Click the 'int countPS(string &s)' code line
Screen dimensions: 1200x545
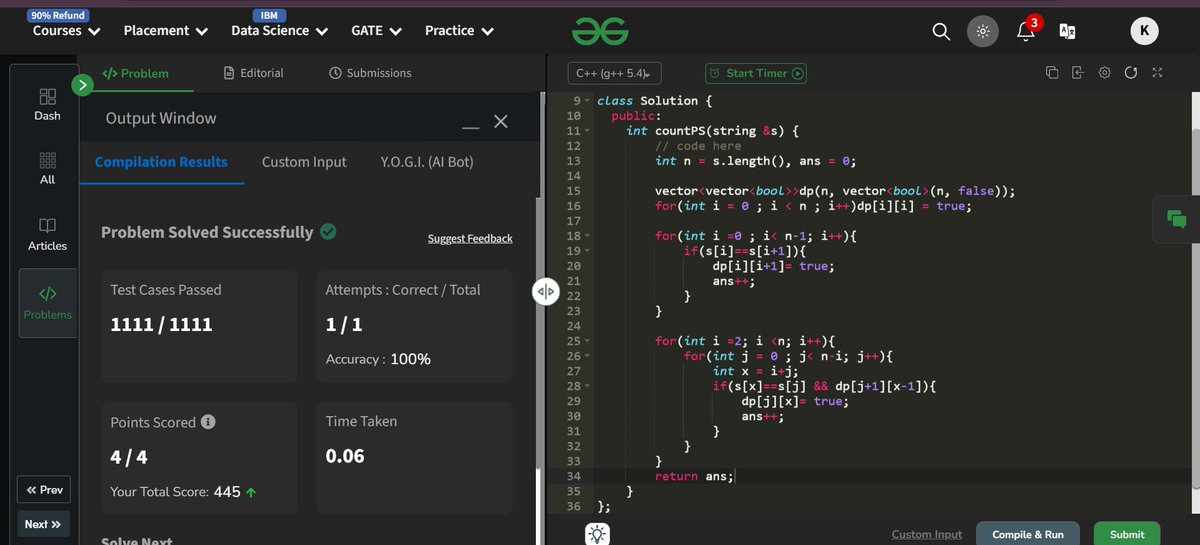713,131
